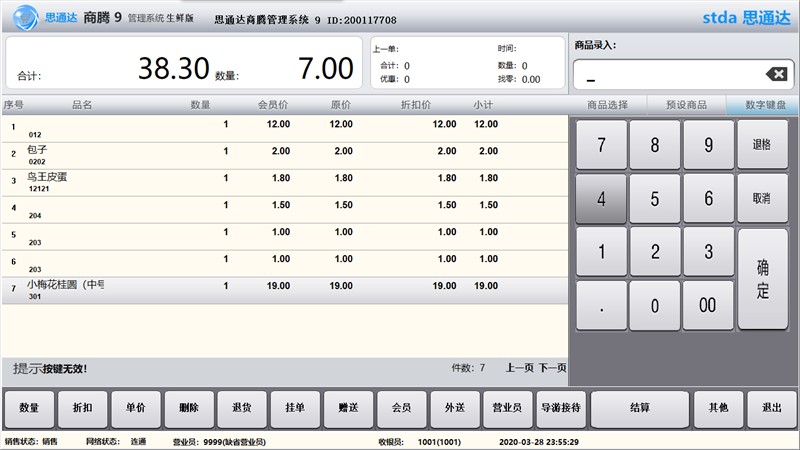Click the 数量 quantity button
800x450 pixels.
point(29,408)
